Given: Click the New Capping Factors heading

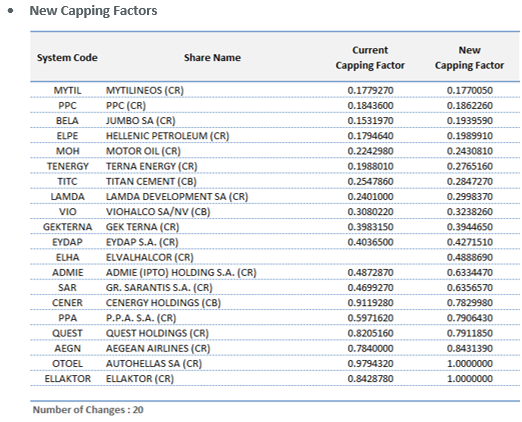Looking at the screenshot, I should pos(93,11).
